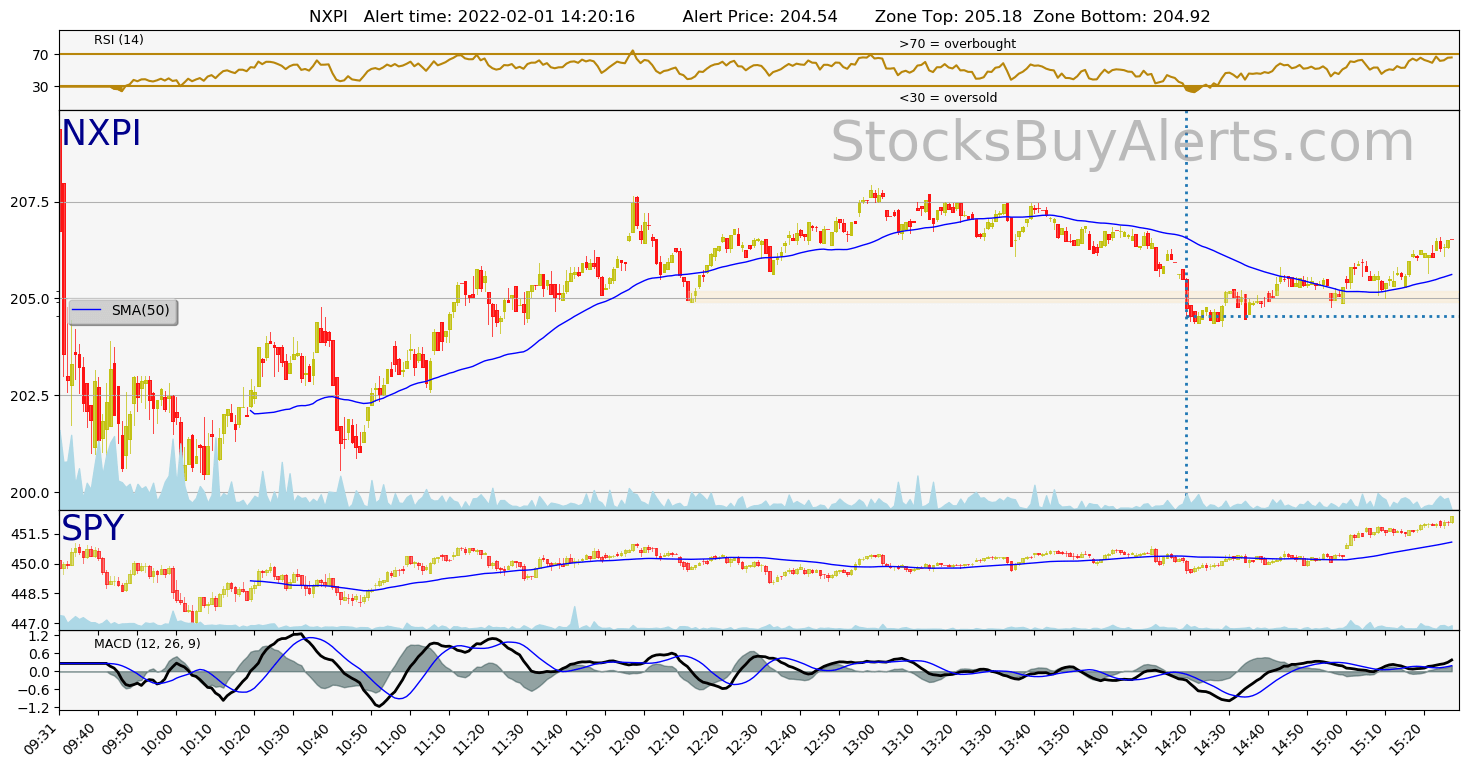Click 'Alert Price: 204.54' in the title
1474x768 pixels.
[x=760, y=16]
